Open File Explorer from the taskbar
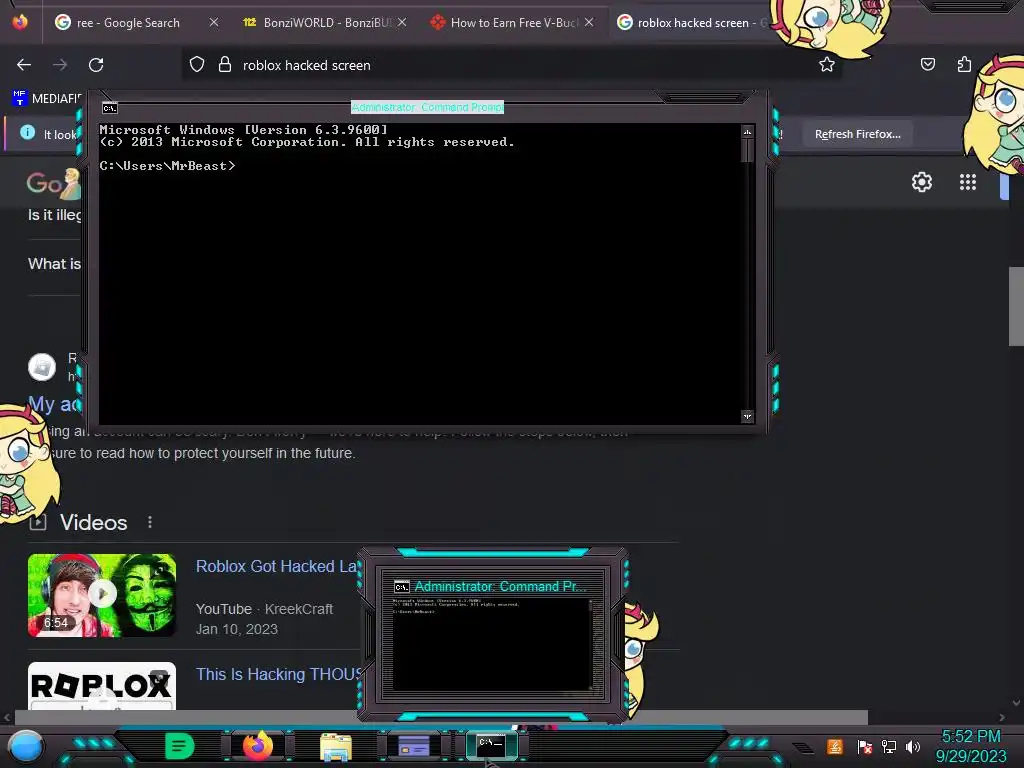The height and width of the screenshot is (768, 1024). pos(336,746)
